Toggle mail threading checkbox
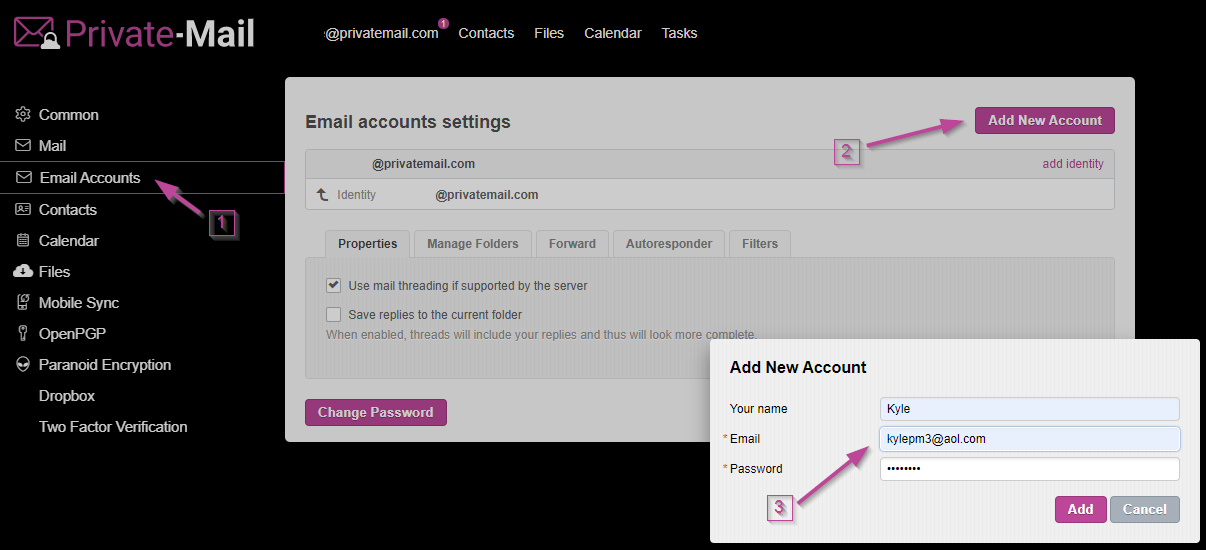 click(334, 285)
